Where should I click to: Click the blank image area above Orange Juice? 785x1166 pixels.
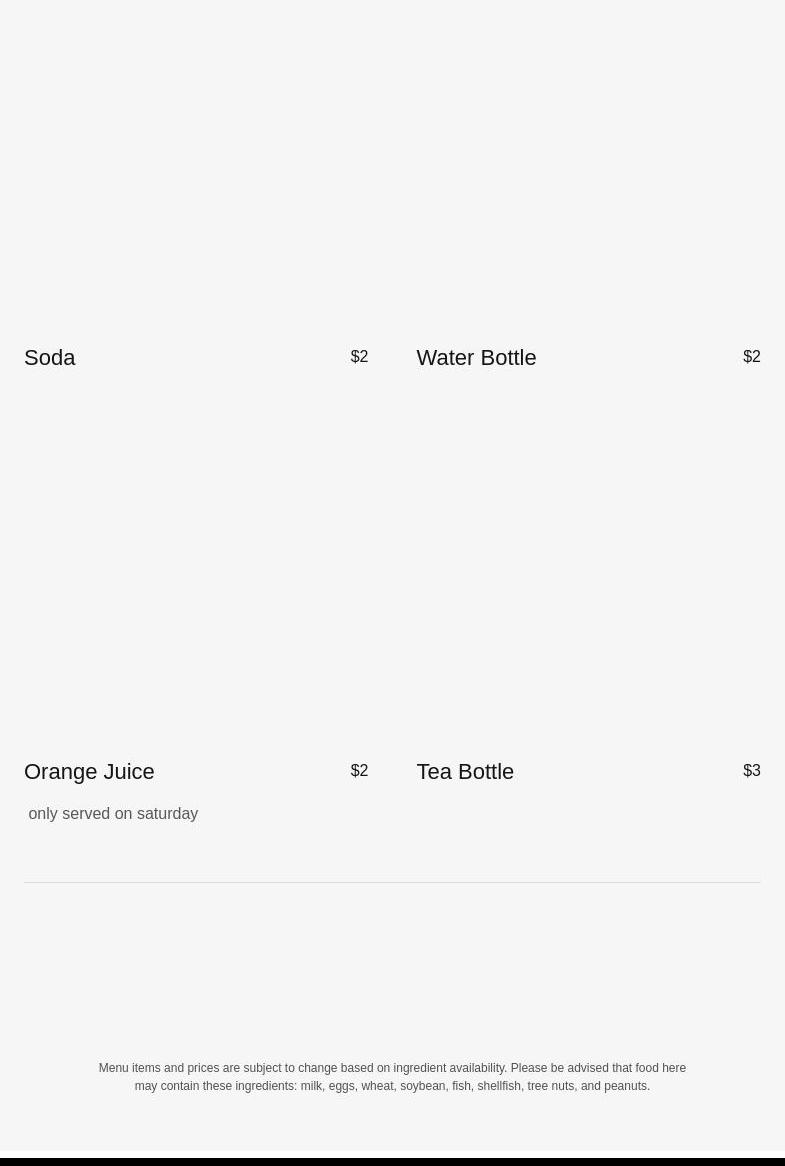coord(196,570)
